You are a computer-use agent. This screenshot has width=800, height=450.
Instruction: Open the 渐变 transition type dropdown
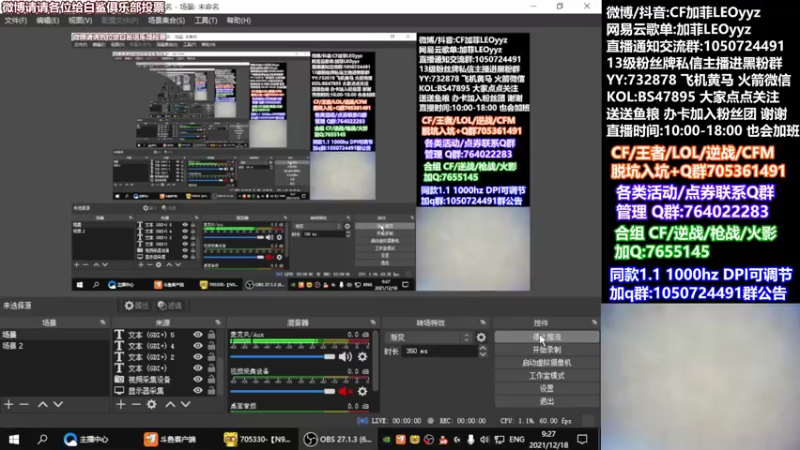tap(430, 337)
